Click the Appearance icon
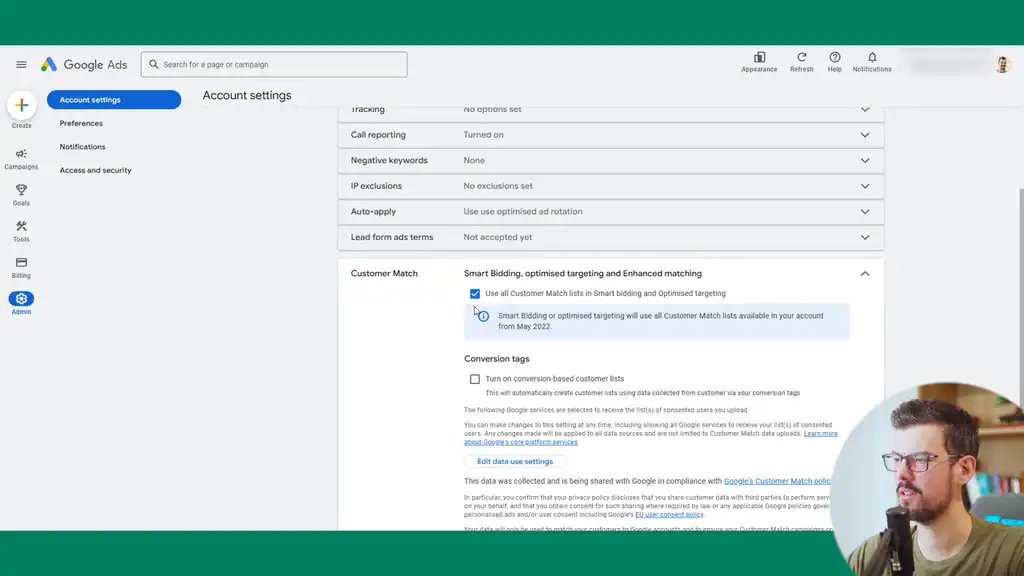The height and width of the screenshot is (576, 1024). tap(759, 58)
